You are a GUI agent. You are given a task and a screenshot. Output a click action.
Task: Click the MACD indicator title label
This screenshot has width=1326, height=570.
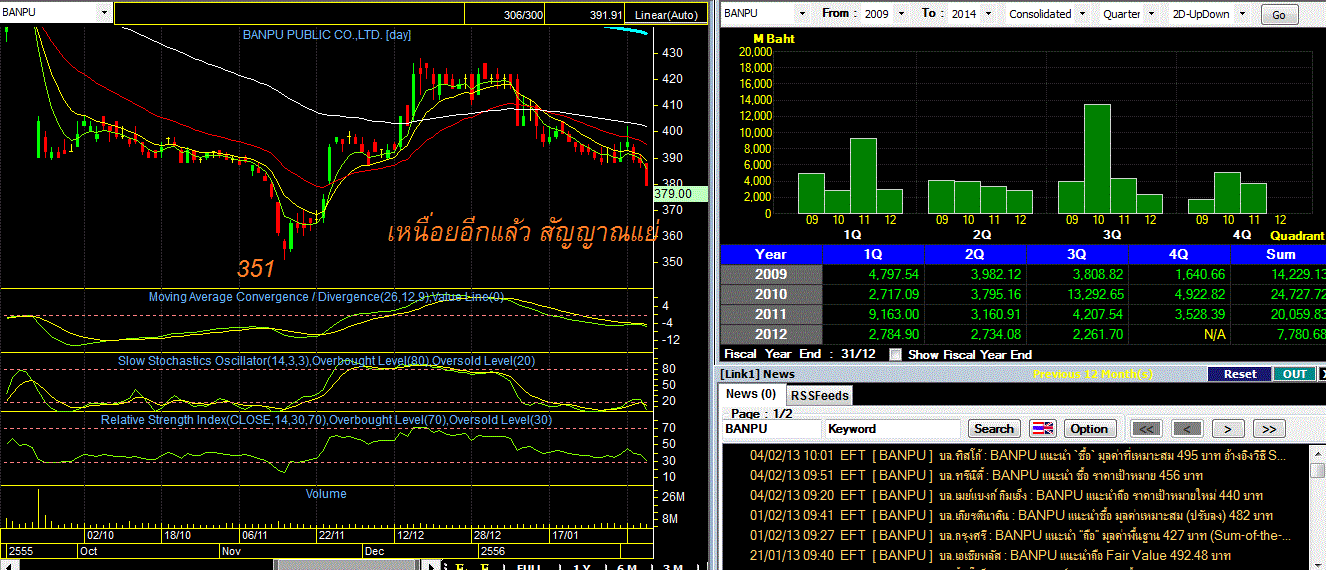(326, 297)
